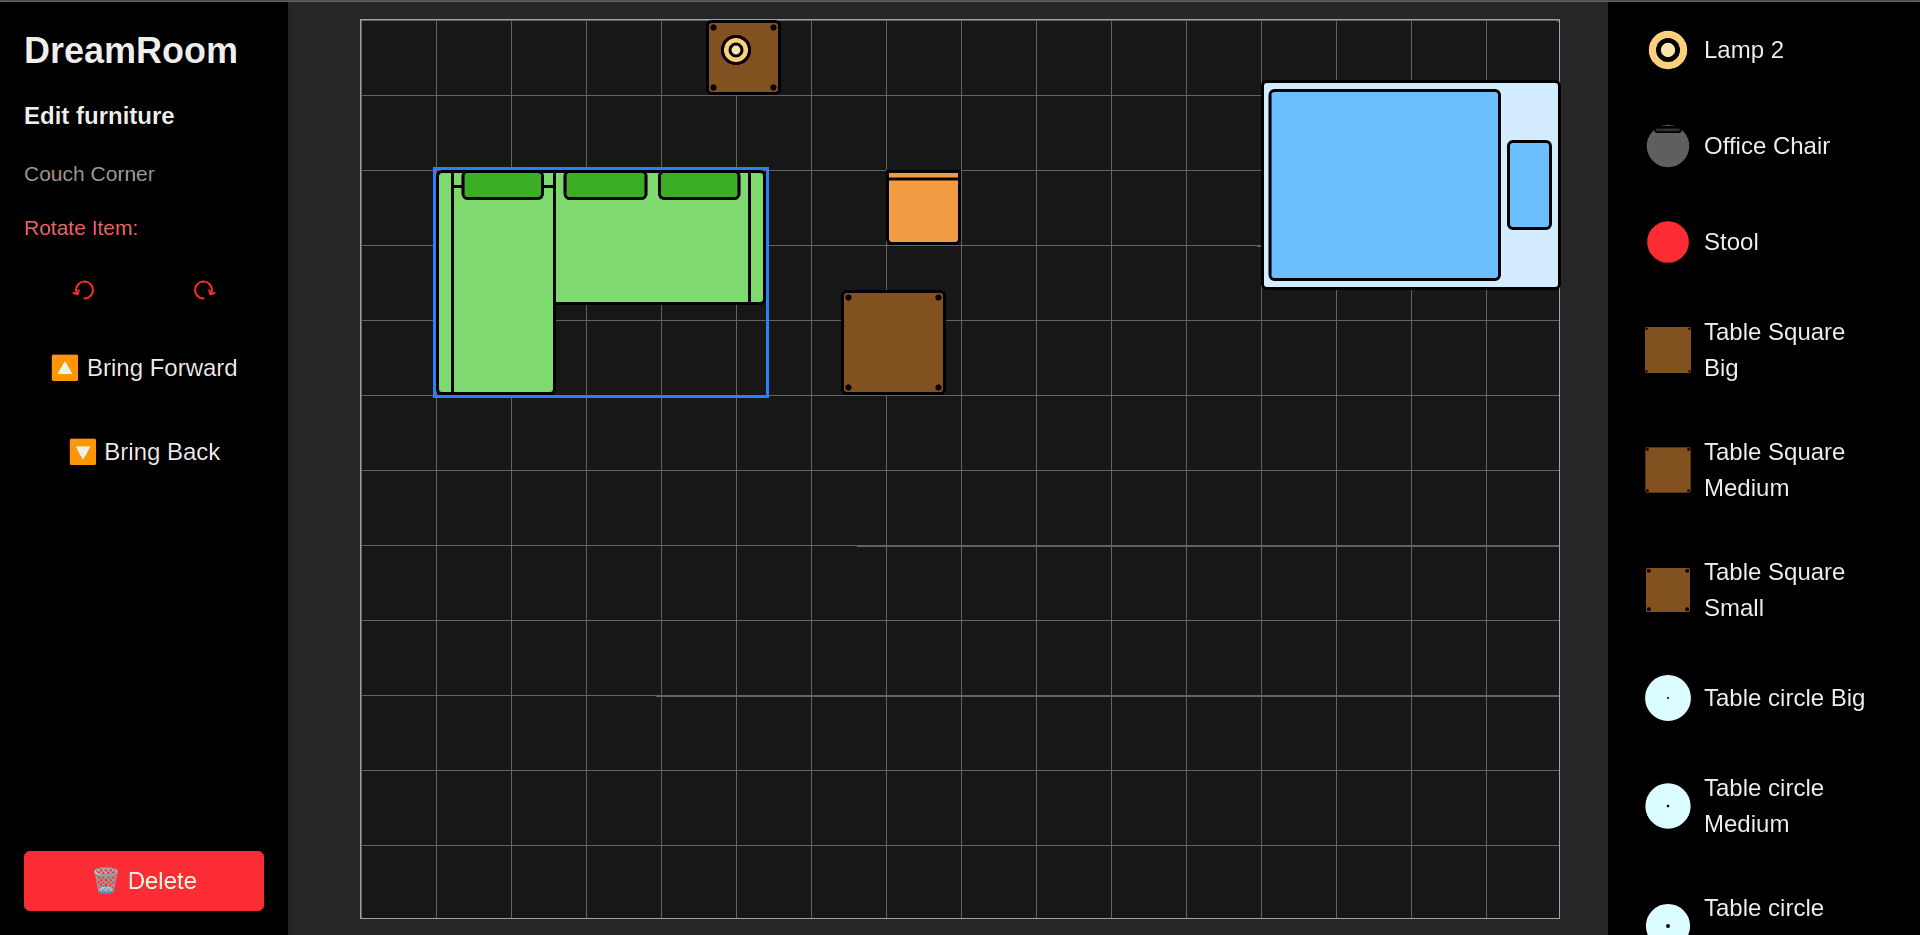Pick the Table circle Big icon
Screen dimensions: 1920x935
tap(1666, 697)
